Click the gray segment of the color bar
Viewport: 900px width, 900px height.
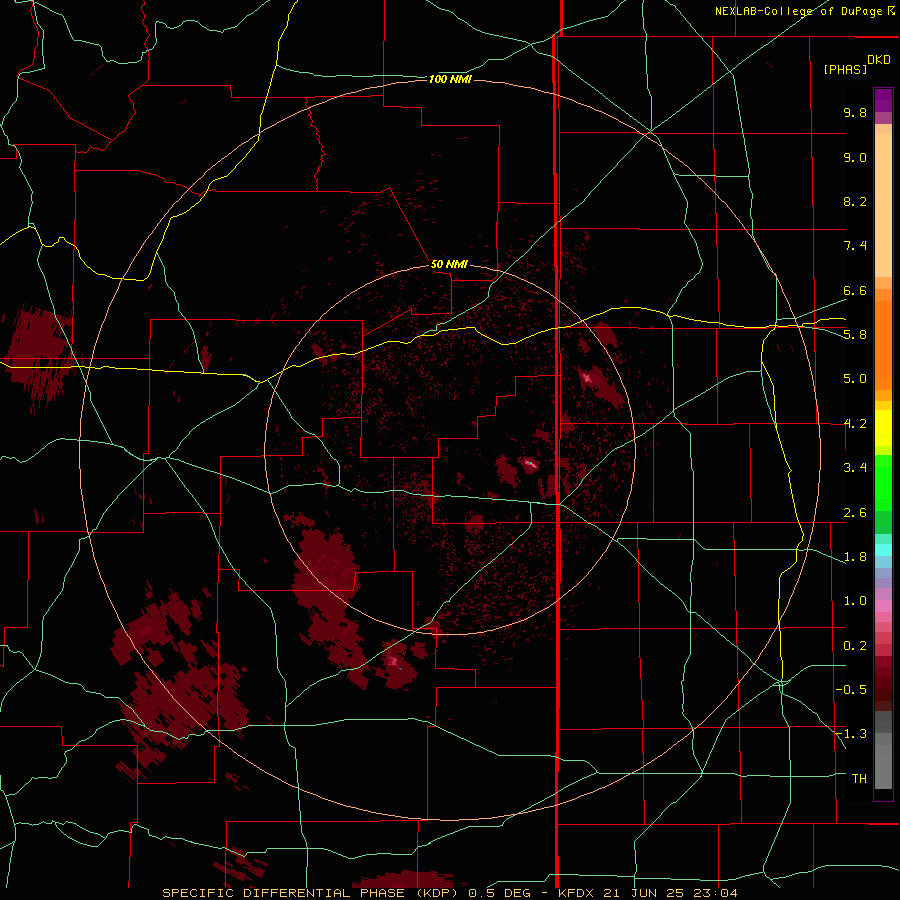tap(883, 751)
